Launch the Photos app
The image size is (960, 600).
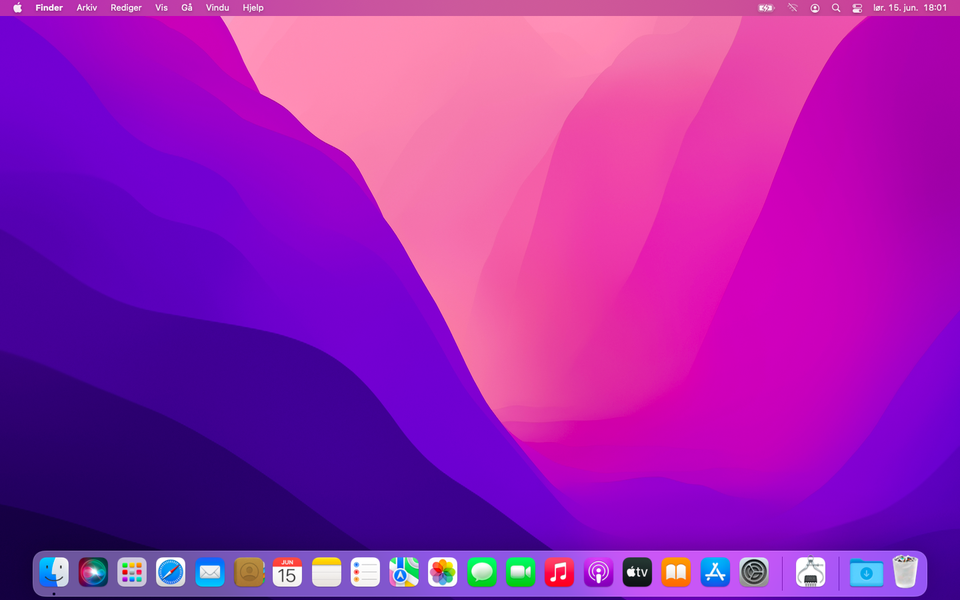click(443, 572)
